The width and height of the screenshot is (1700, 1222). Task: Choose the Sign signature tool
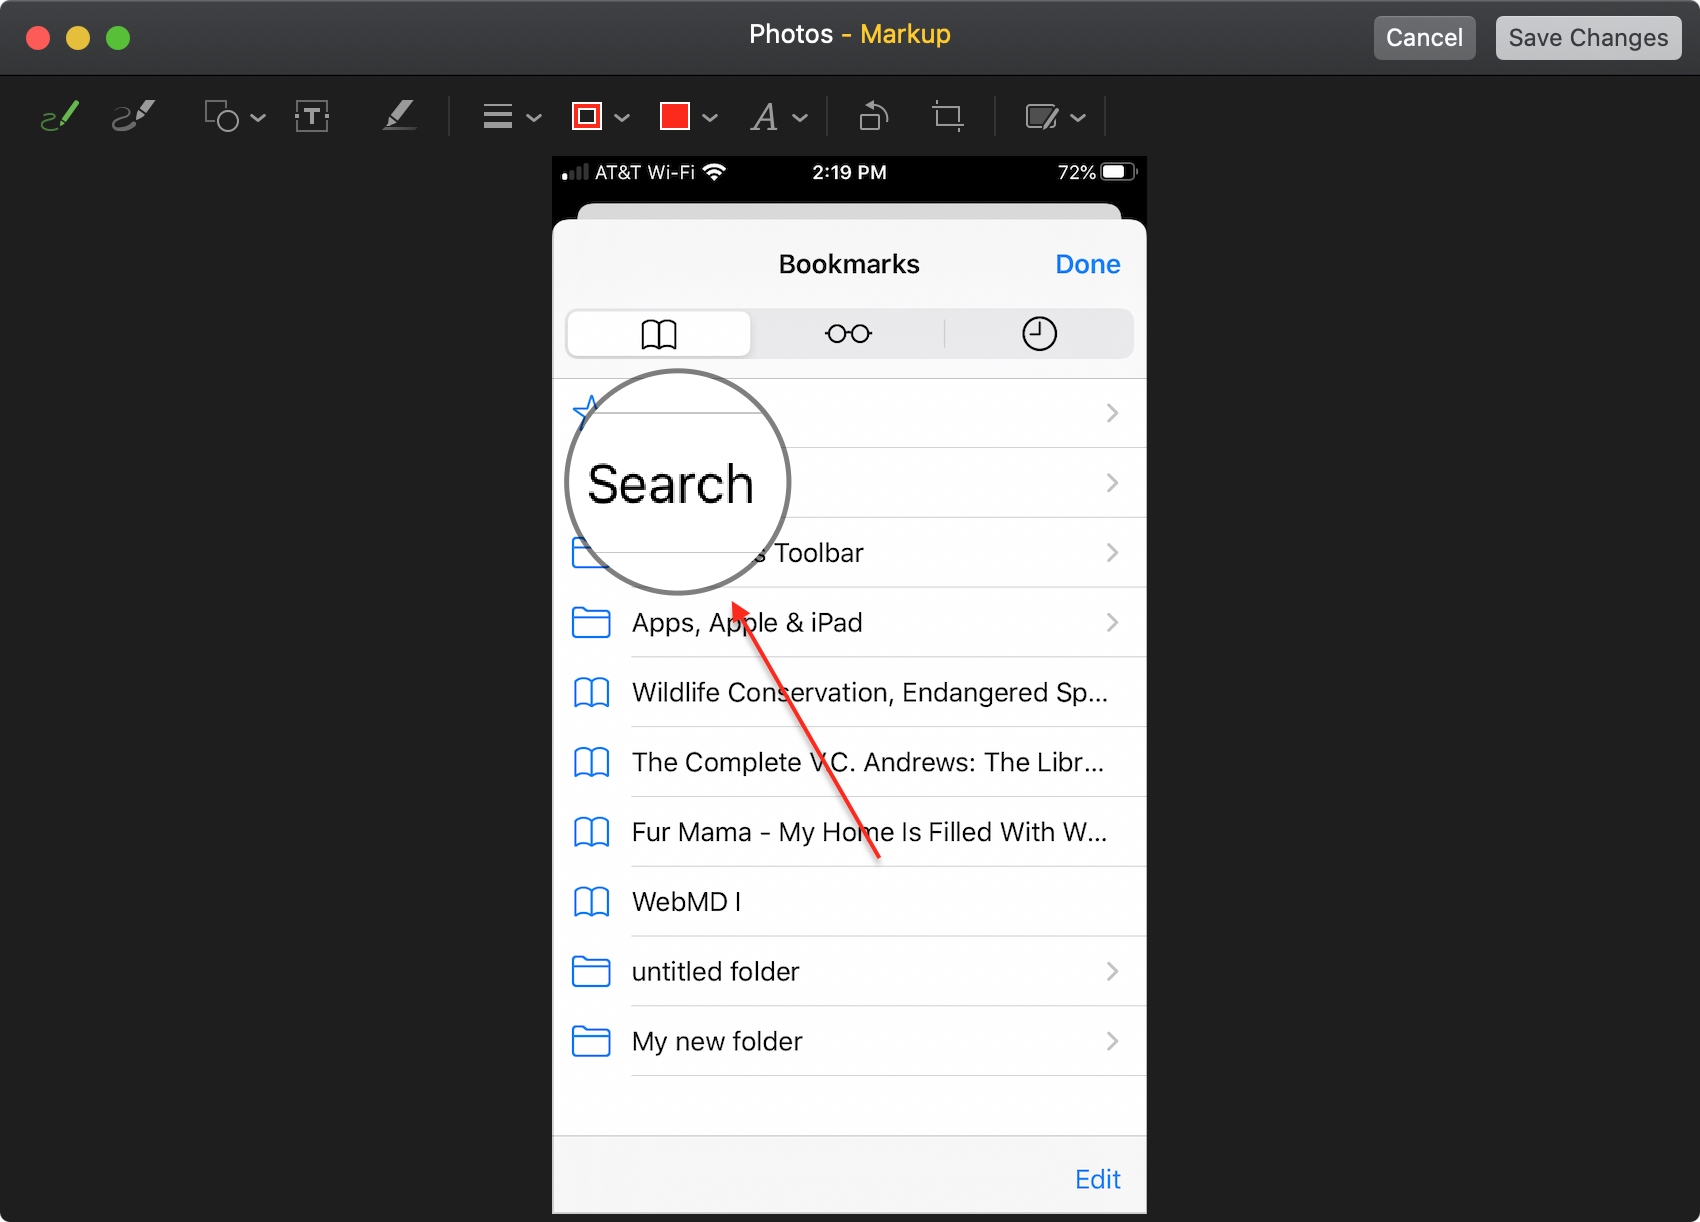399,117
